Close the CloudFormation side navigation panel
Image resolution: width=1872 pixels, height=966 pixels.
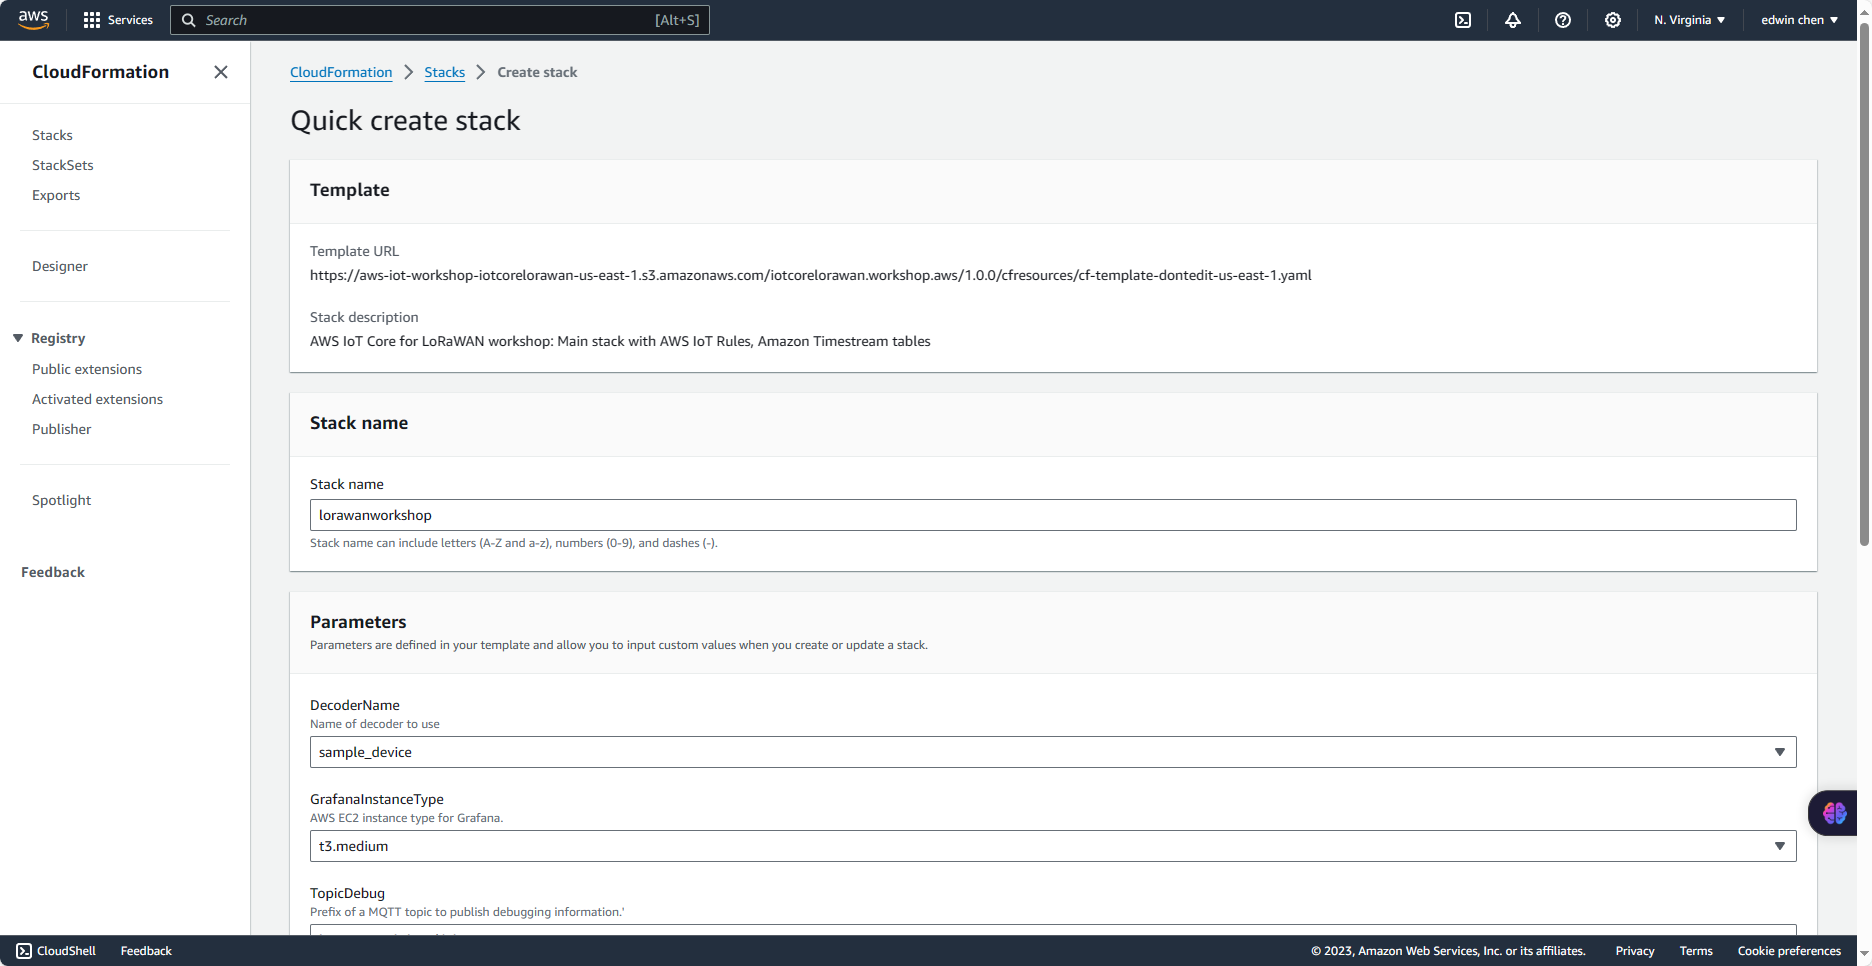pyautogui.click(x=221, y=72)
